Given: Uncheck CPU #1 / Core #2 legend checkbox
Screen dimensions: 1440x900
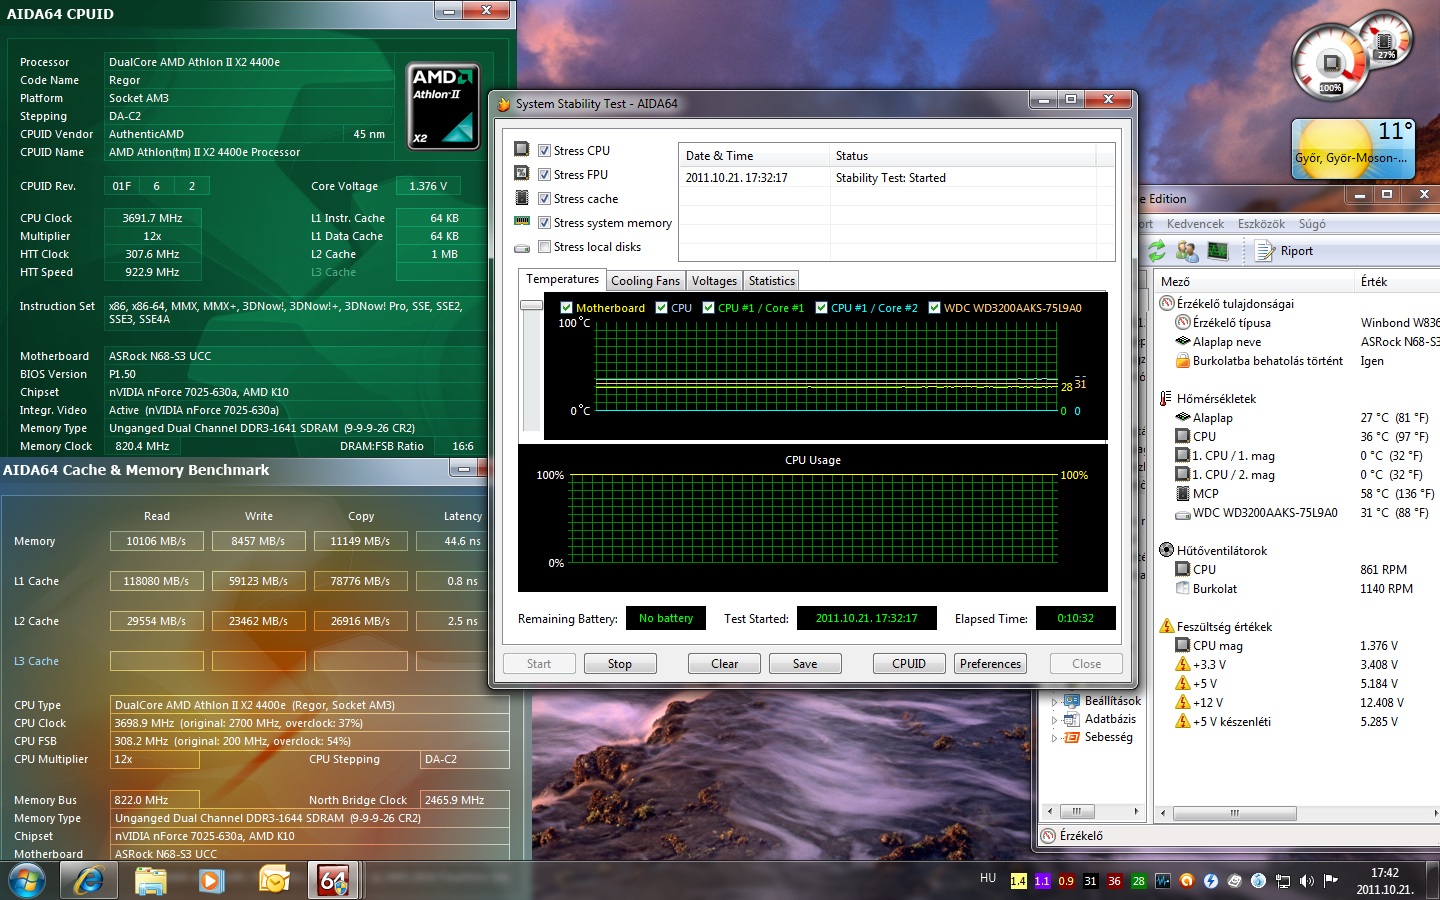Looking at the screenshot, I should click(x=821, y=308).
